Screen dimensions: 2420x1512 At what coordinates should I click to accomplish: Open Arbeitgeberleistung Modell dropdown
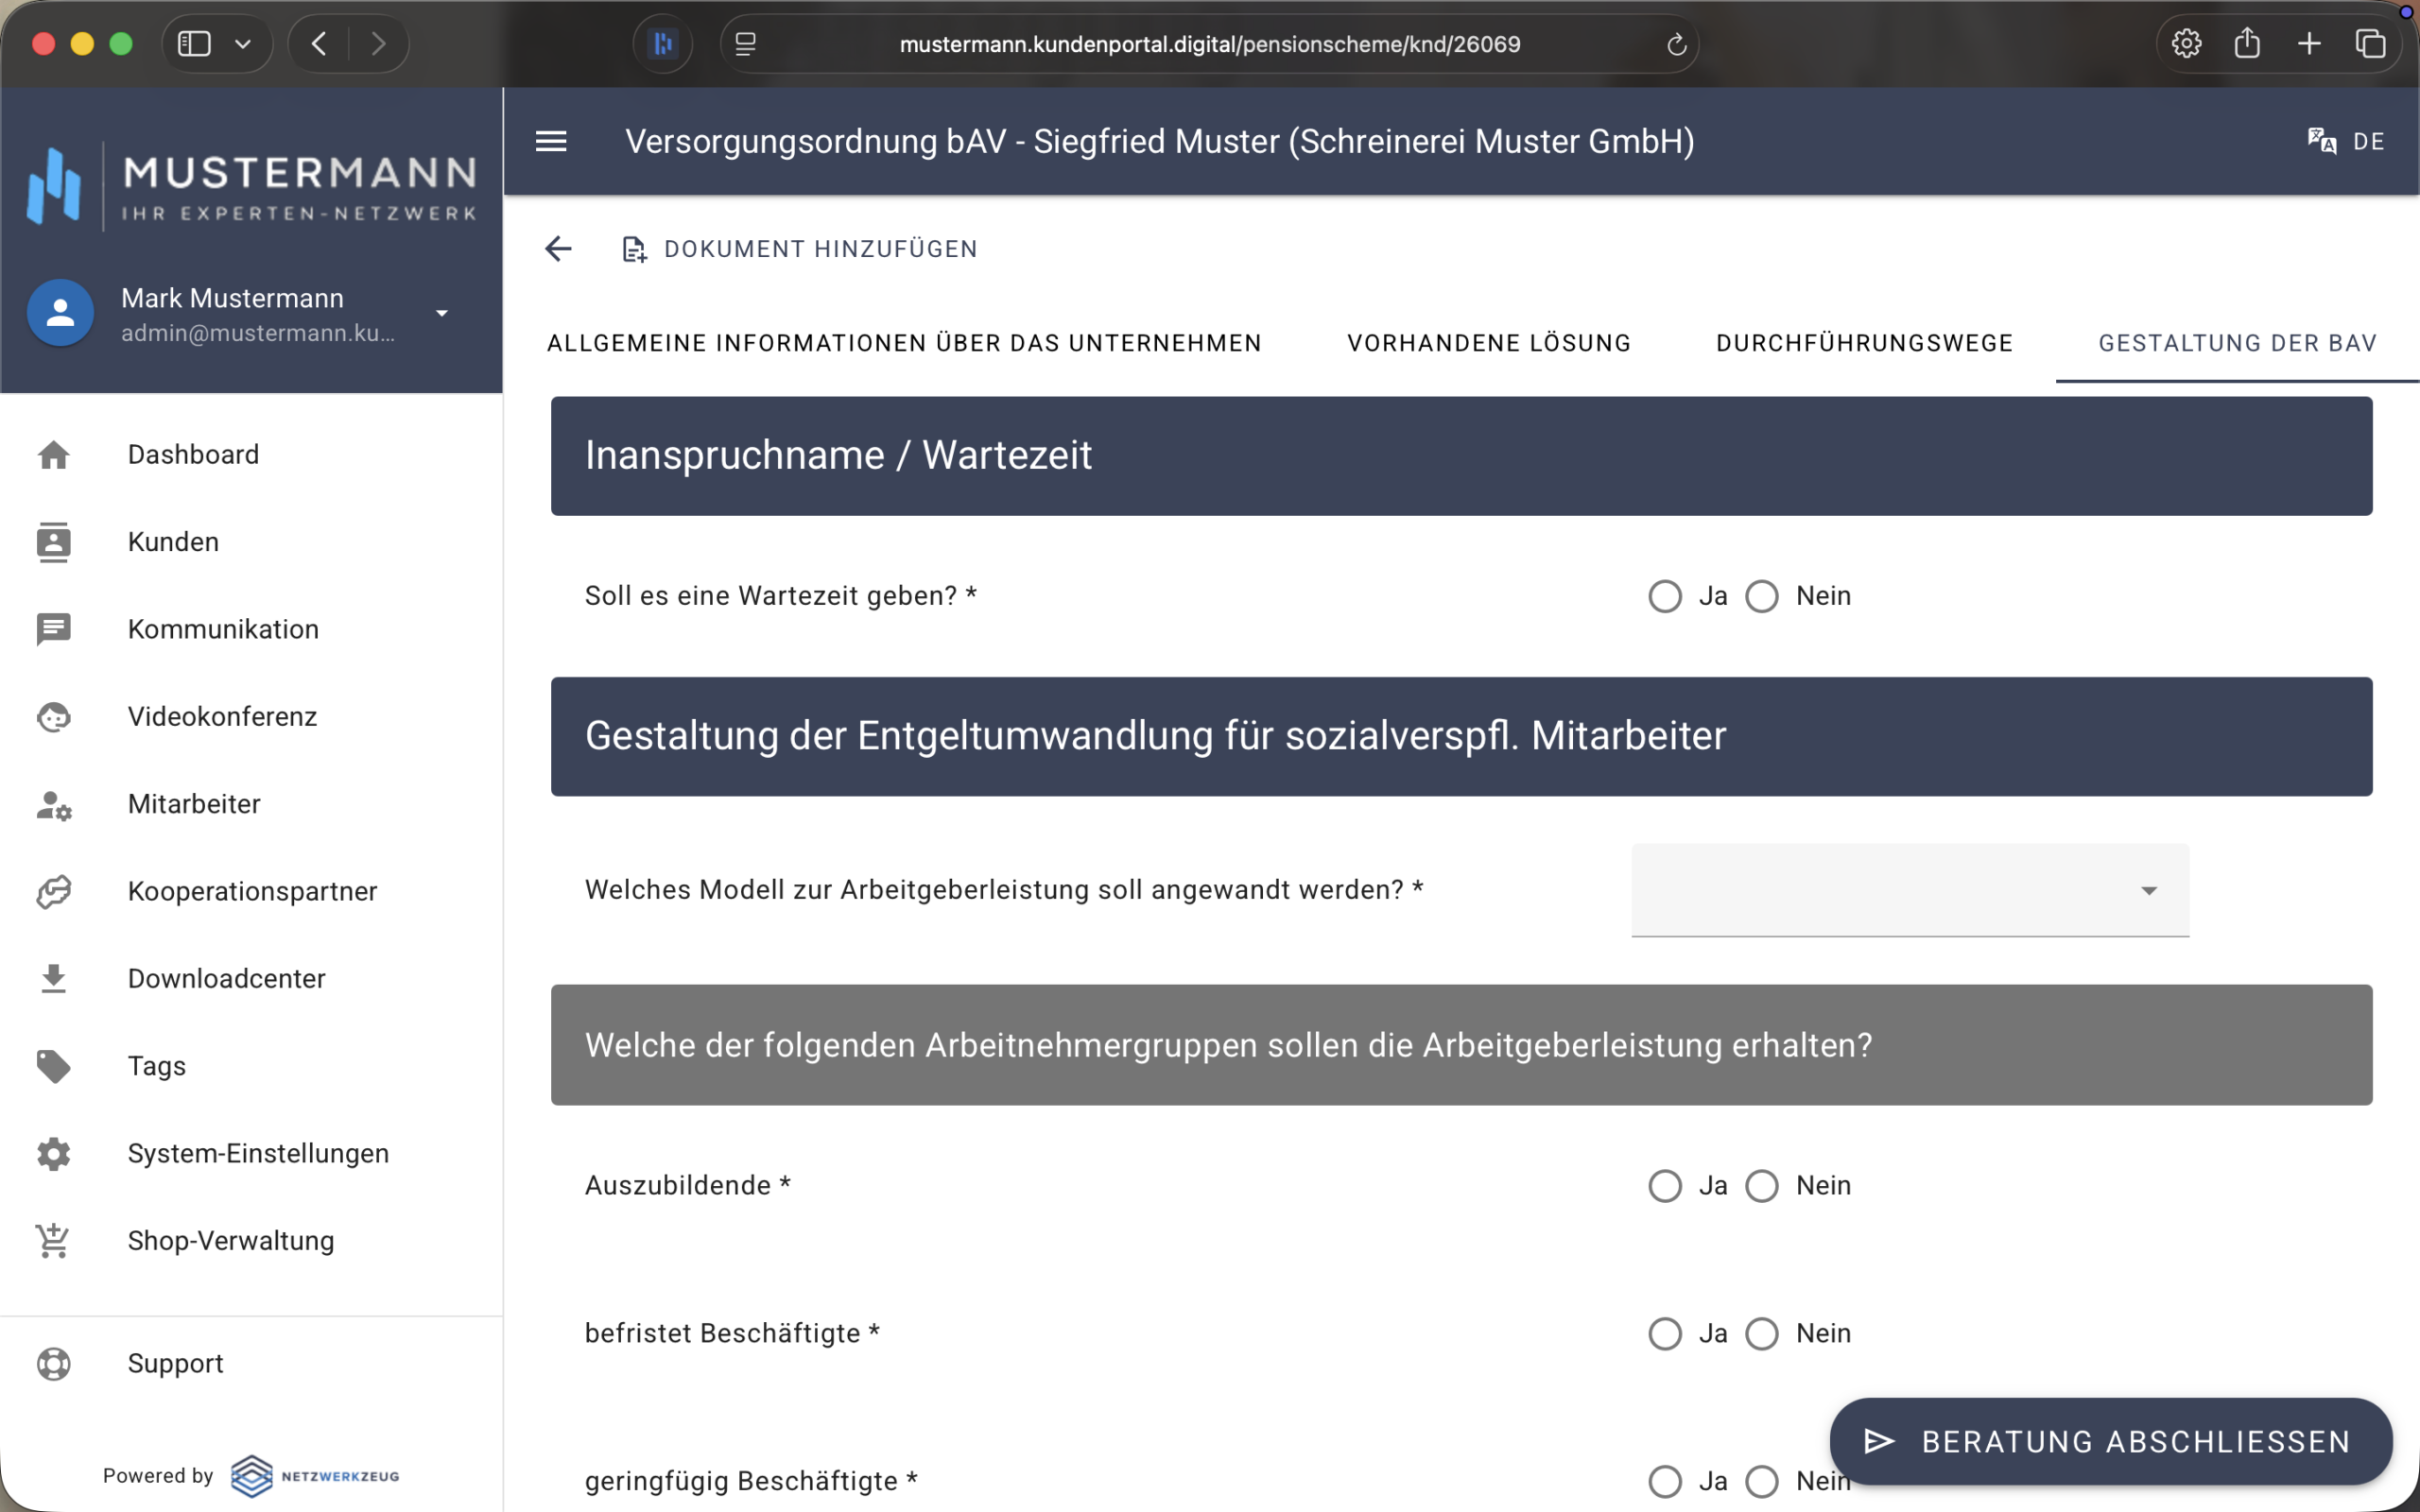(1909, 890)
